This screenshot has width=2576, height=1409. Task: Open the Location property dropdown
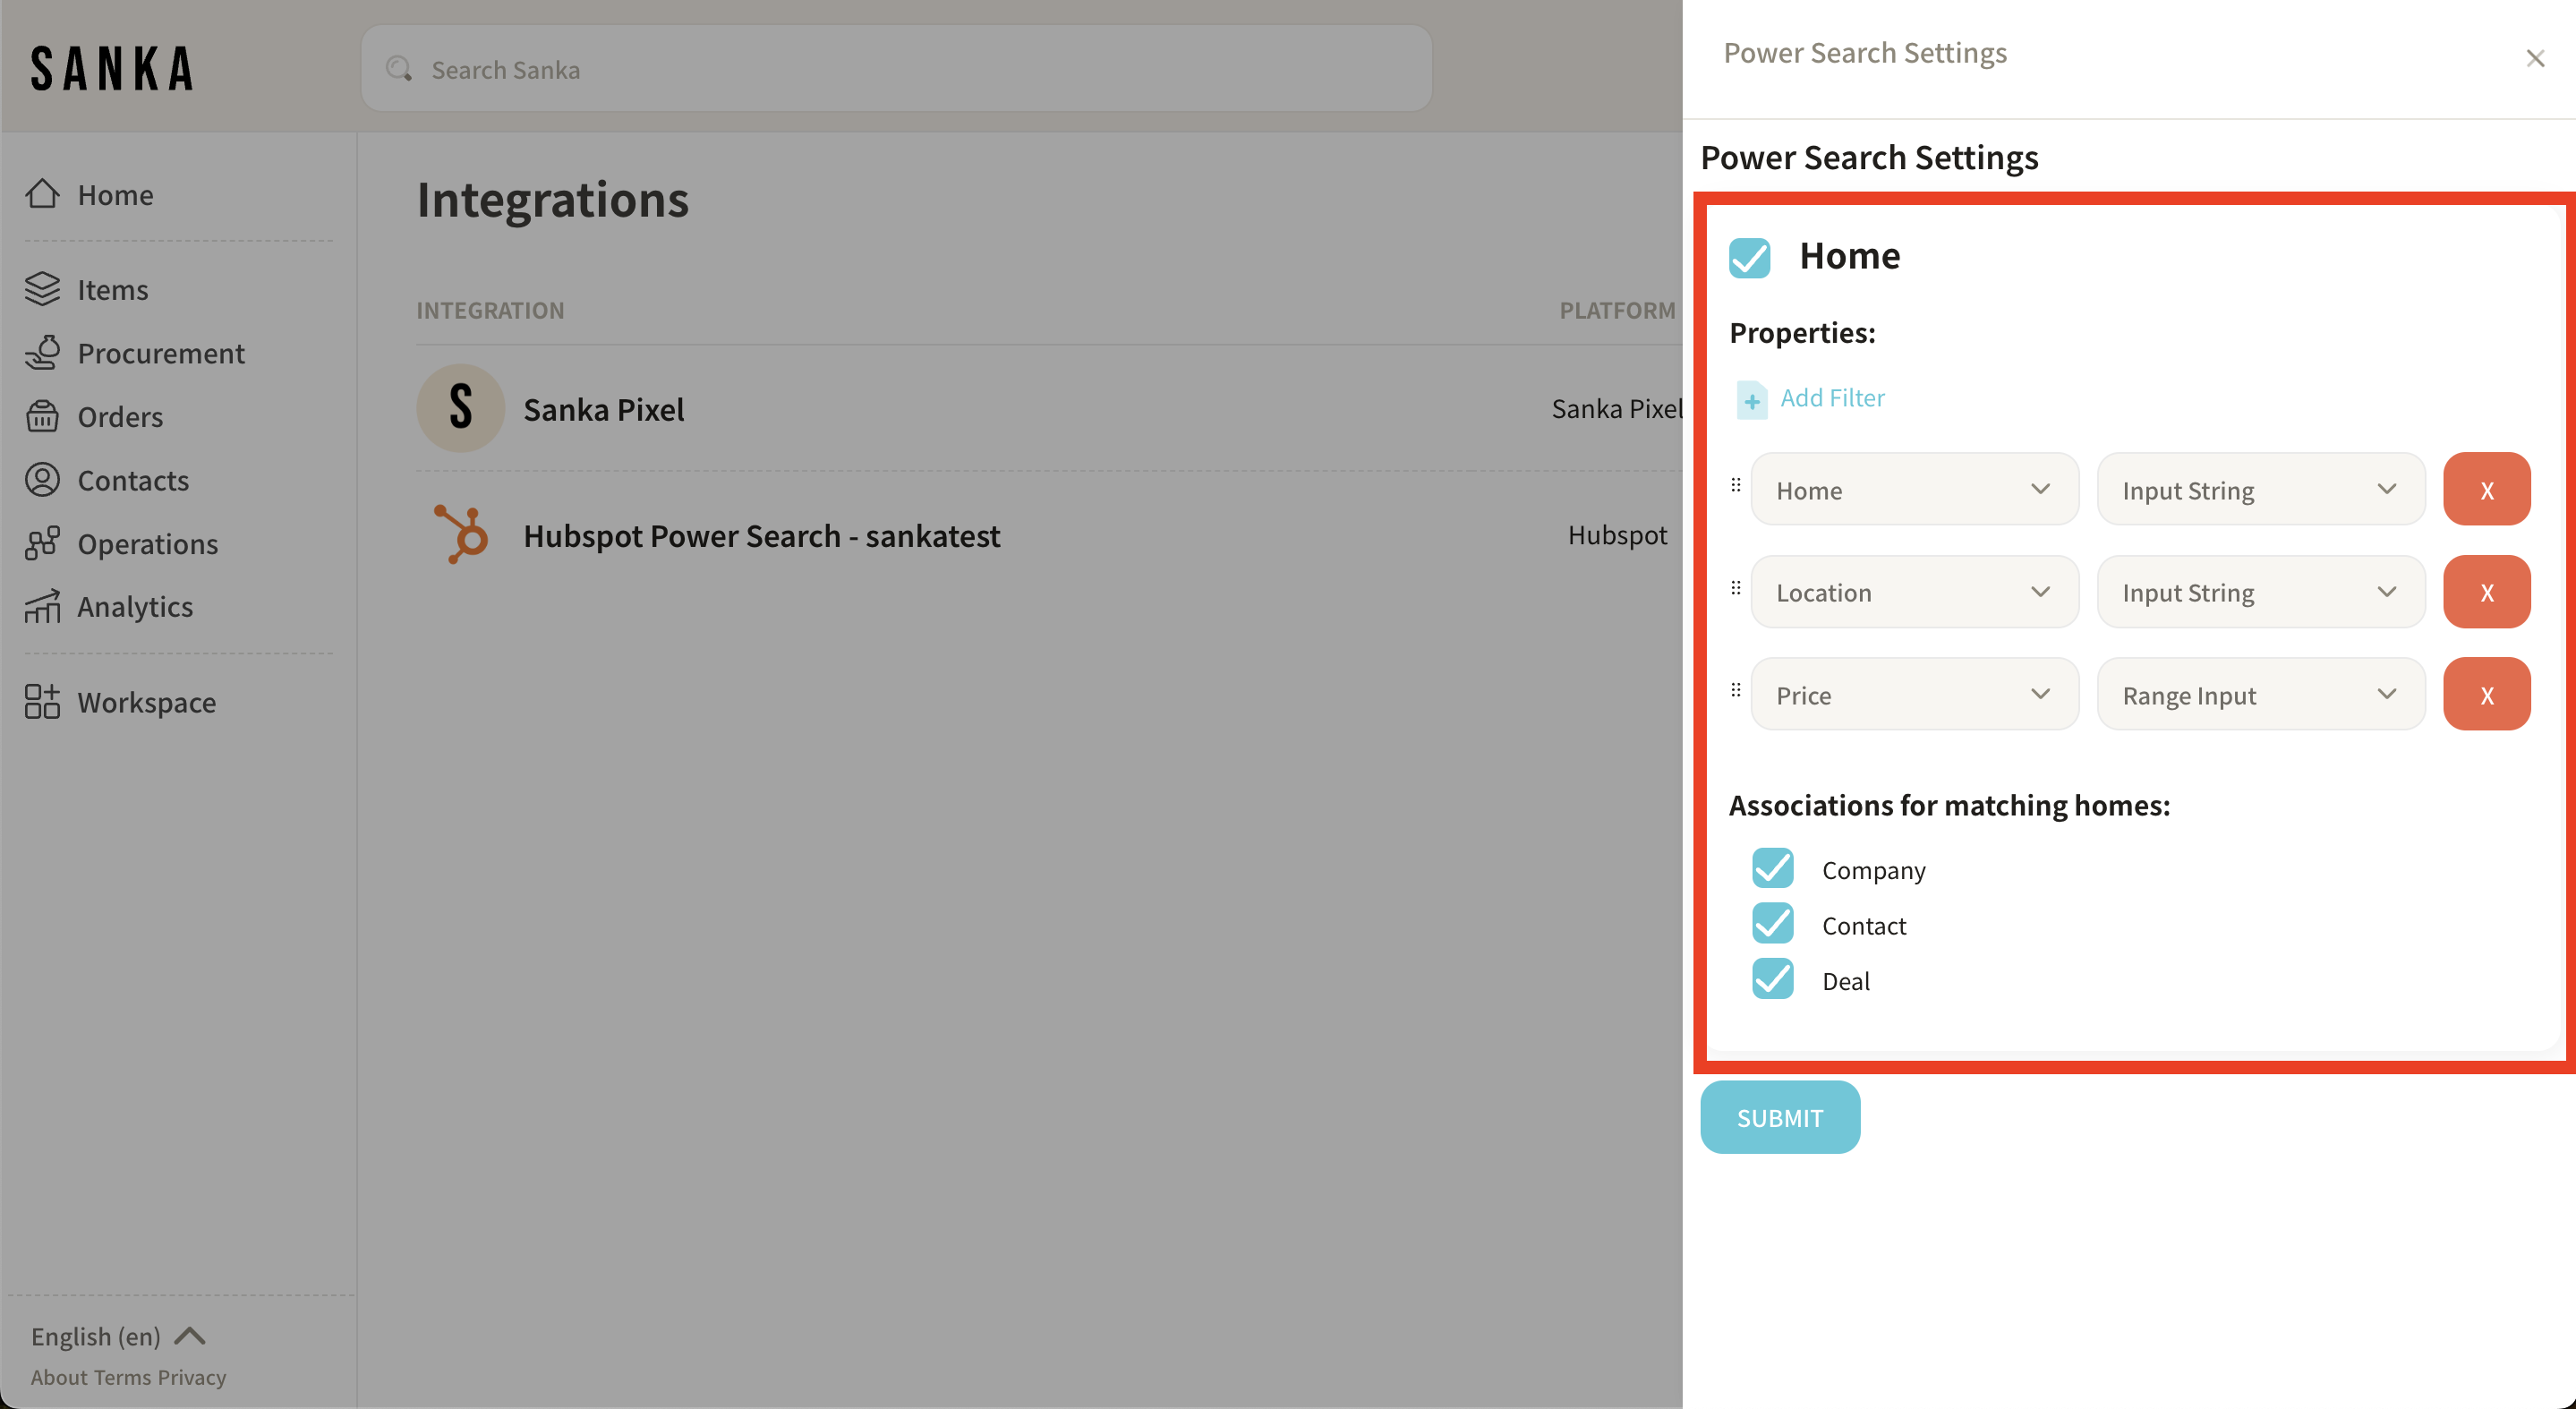coord(1913,592)
